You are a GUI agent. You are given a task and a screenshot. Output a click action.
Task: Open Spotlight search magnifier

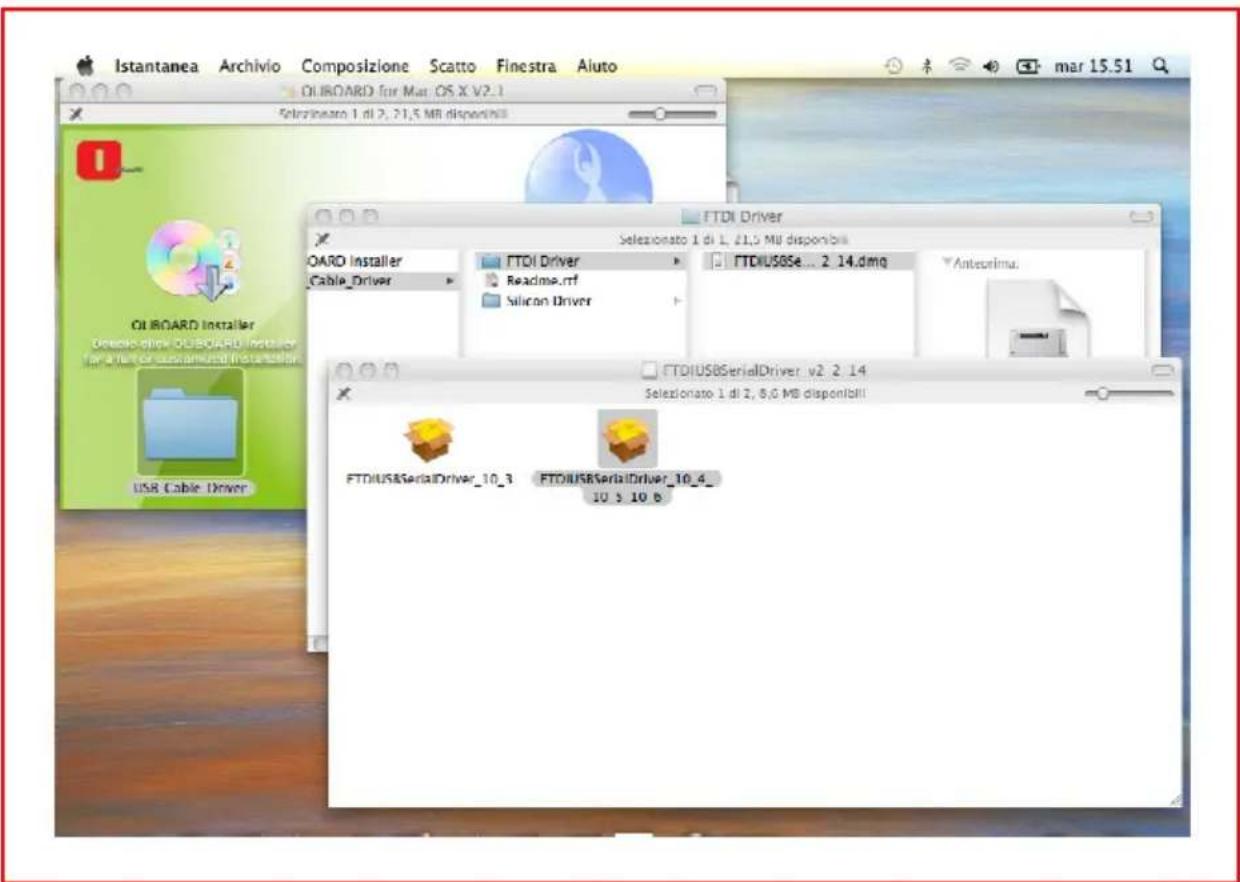tap(1160, 66)
